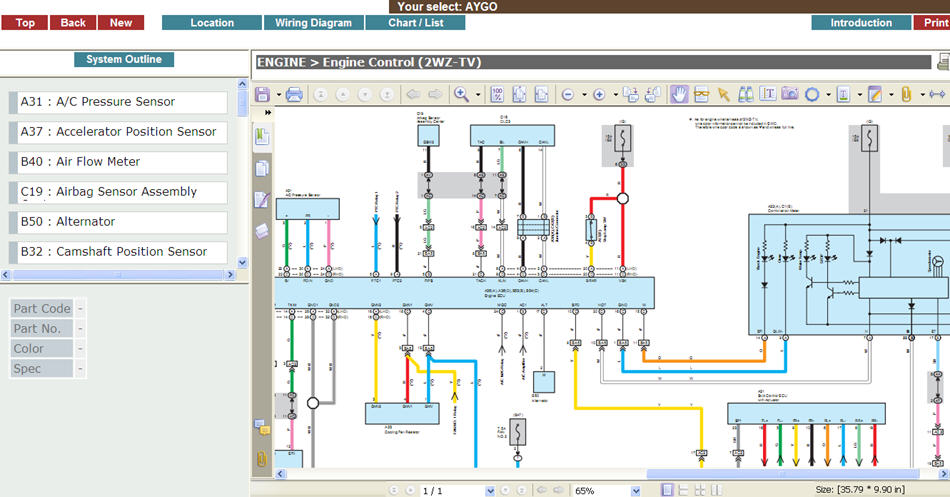
Task: Select B32 : Camshaft Position Sensor
Action: point(119,252)
